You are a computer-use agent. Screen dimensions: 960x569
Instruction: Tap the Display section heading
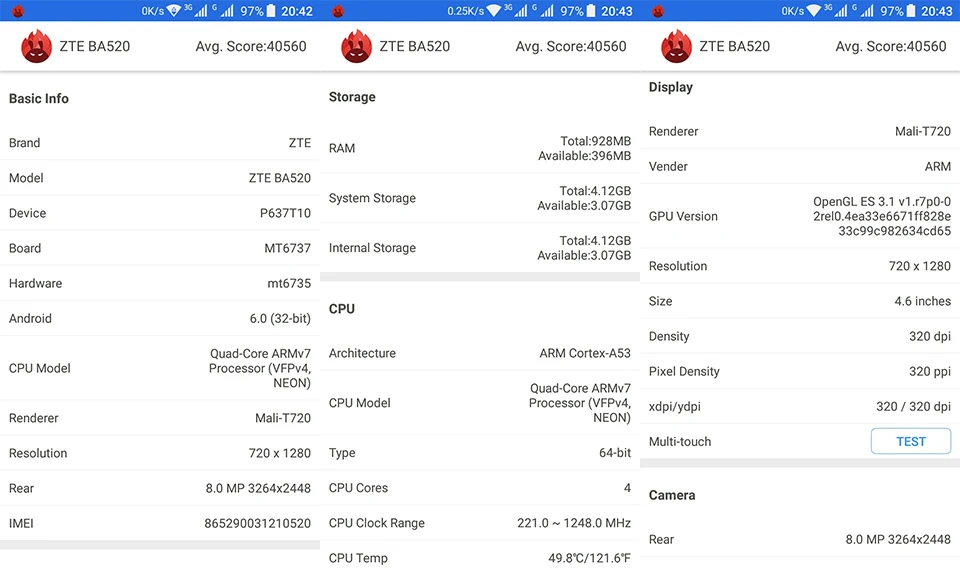click(671, 87)
